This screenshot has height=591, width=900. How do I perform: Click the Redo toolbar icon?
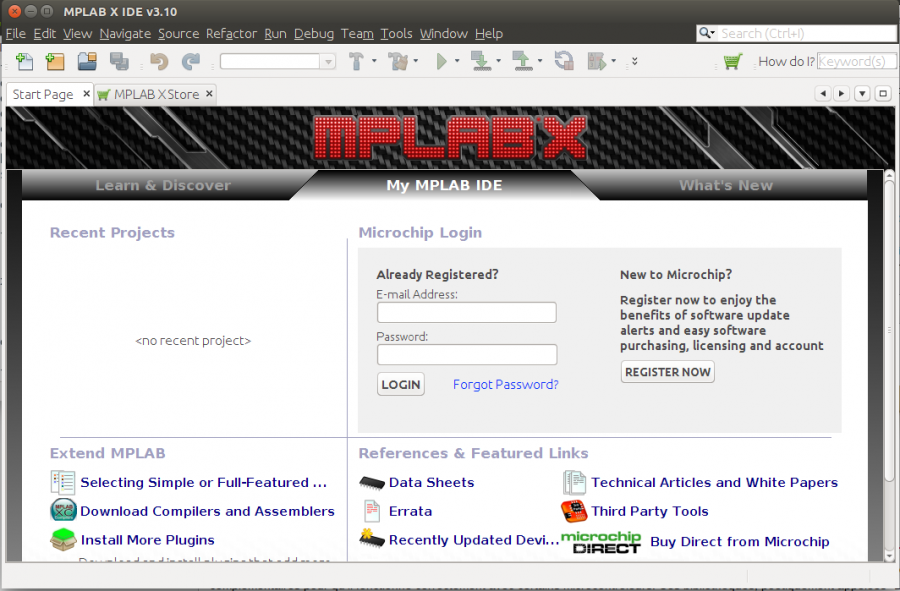pyautogui.click(x=191, y=61)
